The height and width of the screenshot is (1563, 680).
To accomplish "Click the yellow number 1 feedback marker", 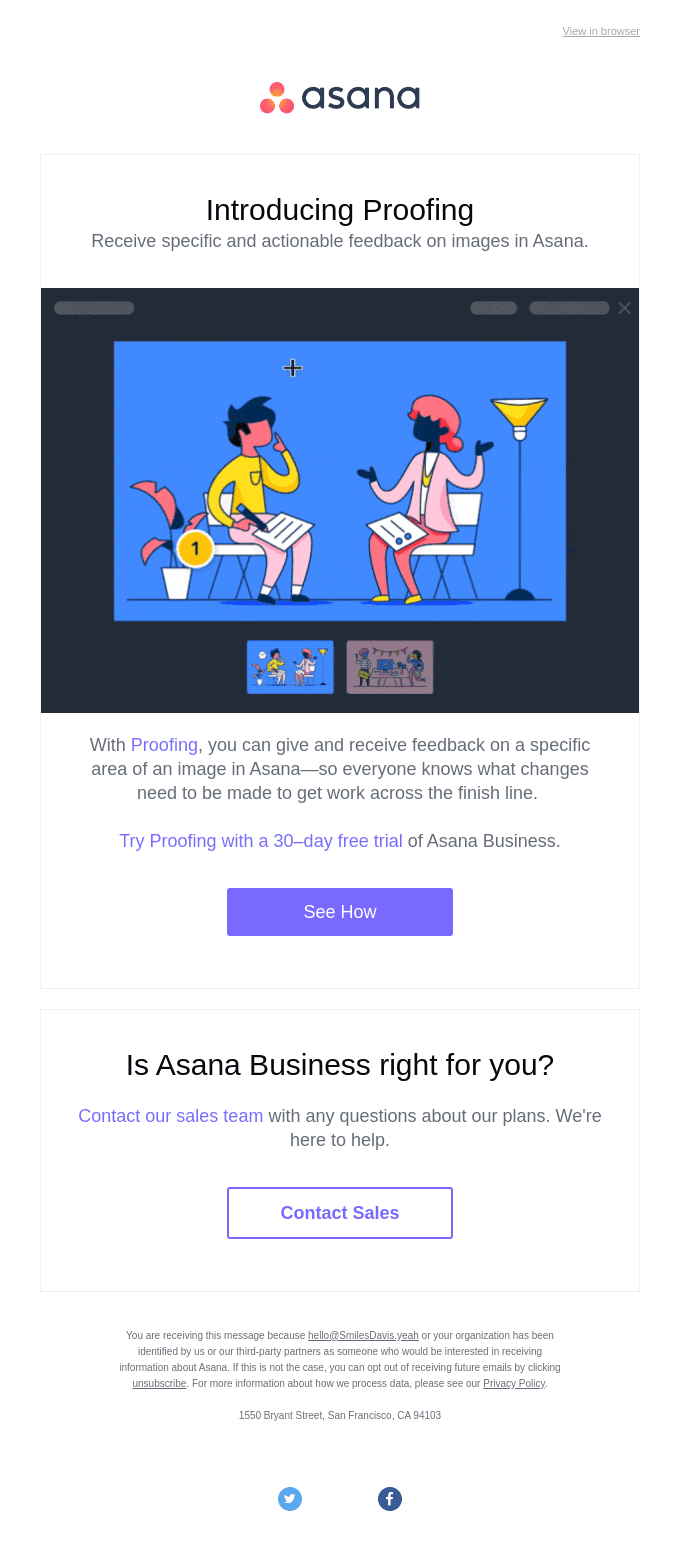I will pyautogui.click(x=195, y=548).
